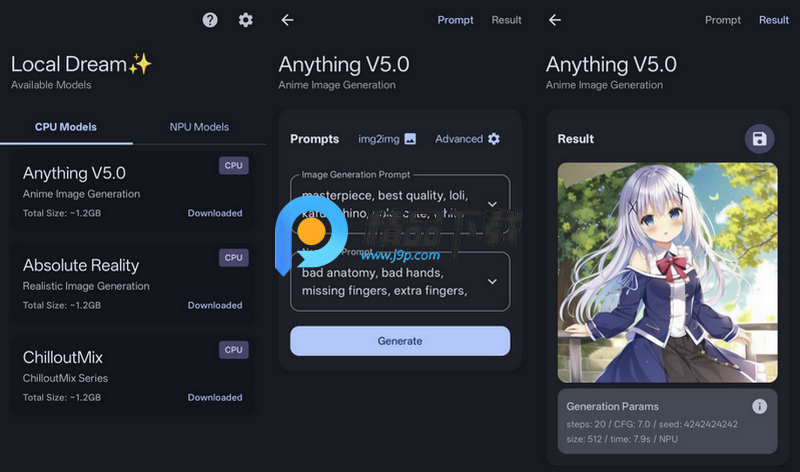800x472 pixels.
Task: Click 'Downloaded' status on ChilloutMix
Action: coord(215,397)
